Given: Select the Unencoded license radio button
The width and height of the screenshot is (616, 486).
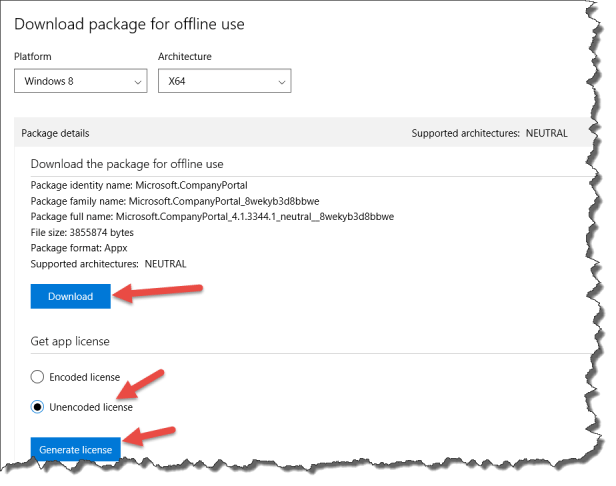Looking at the screenshot, I should point(38,407).
